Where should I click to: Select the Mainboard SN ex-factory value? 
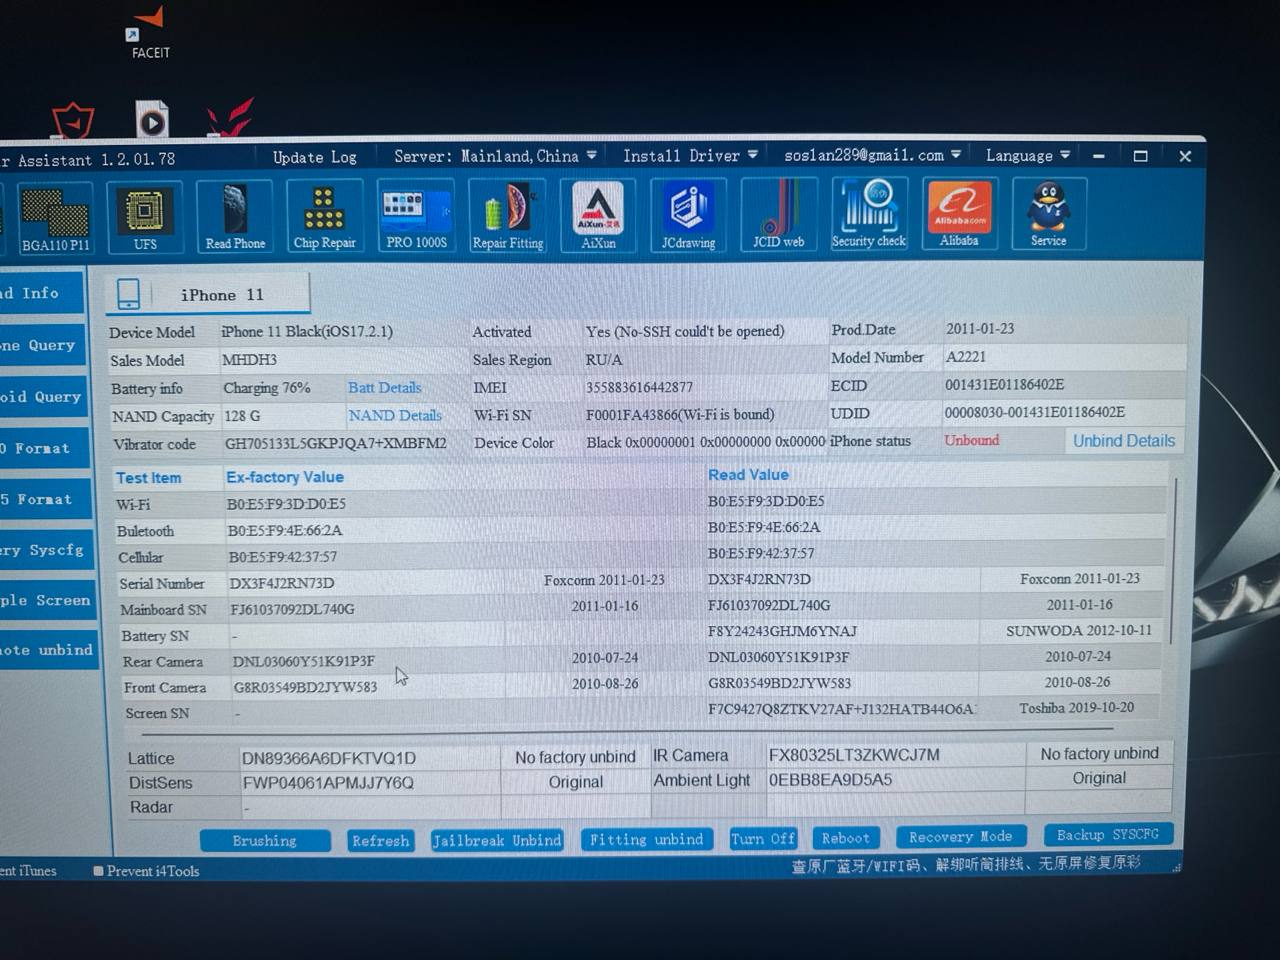292,609
